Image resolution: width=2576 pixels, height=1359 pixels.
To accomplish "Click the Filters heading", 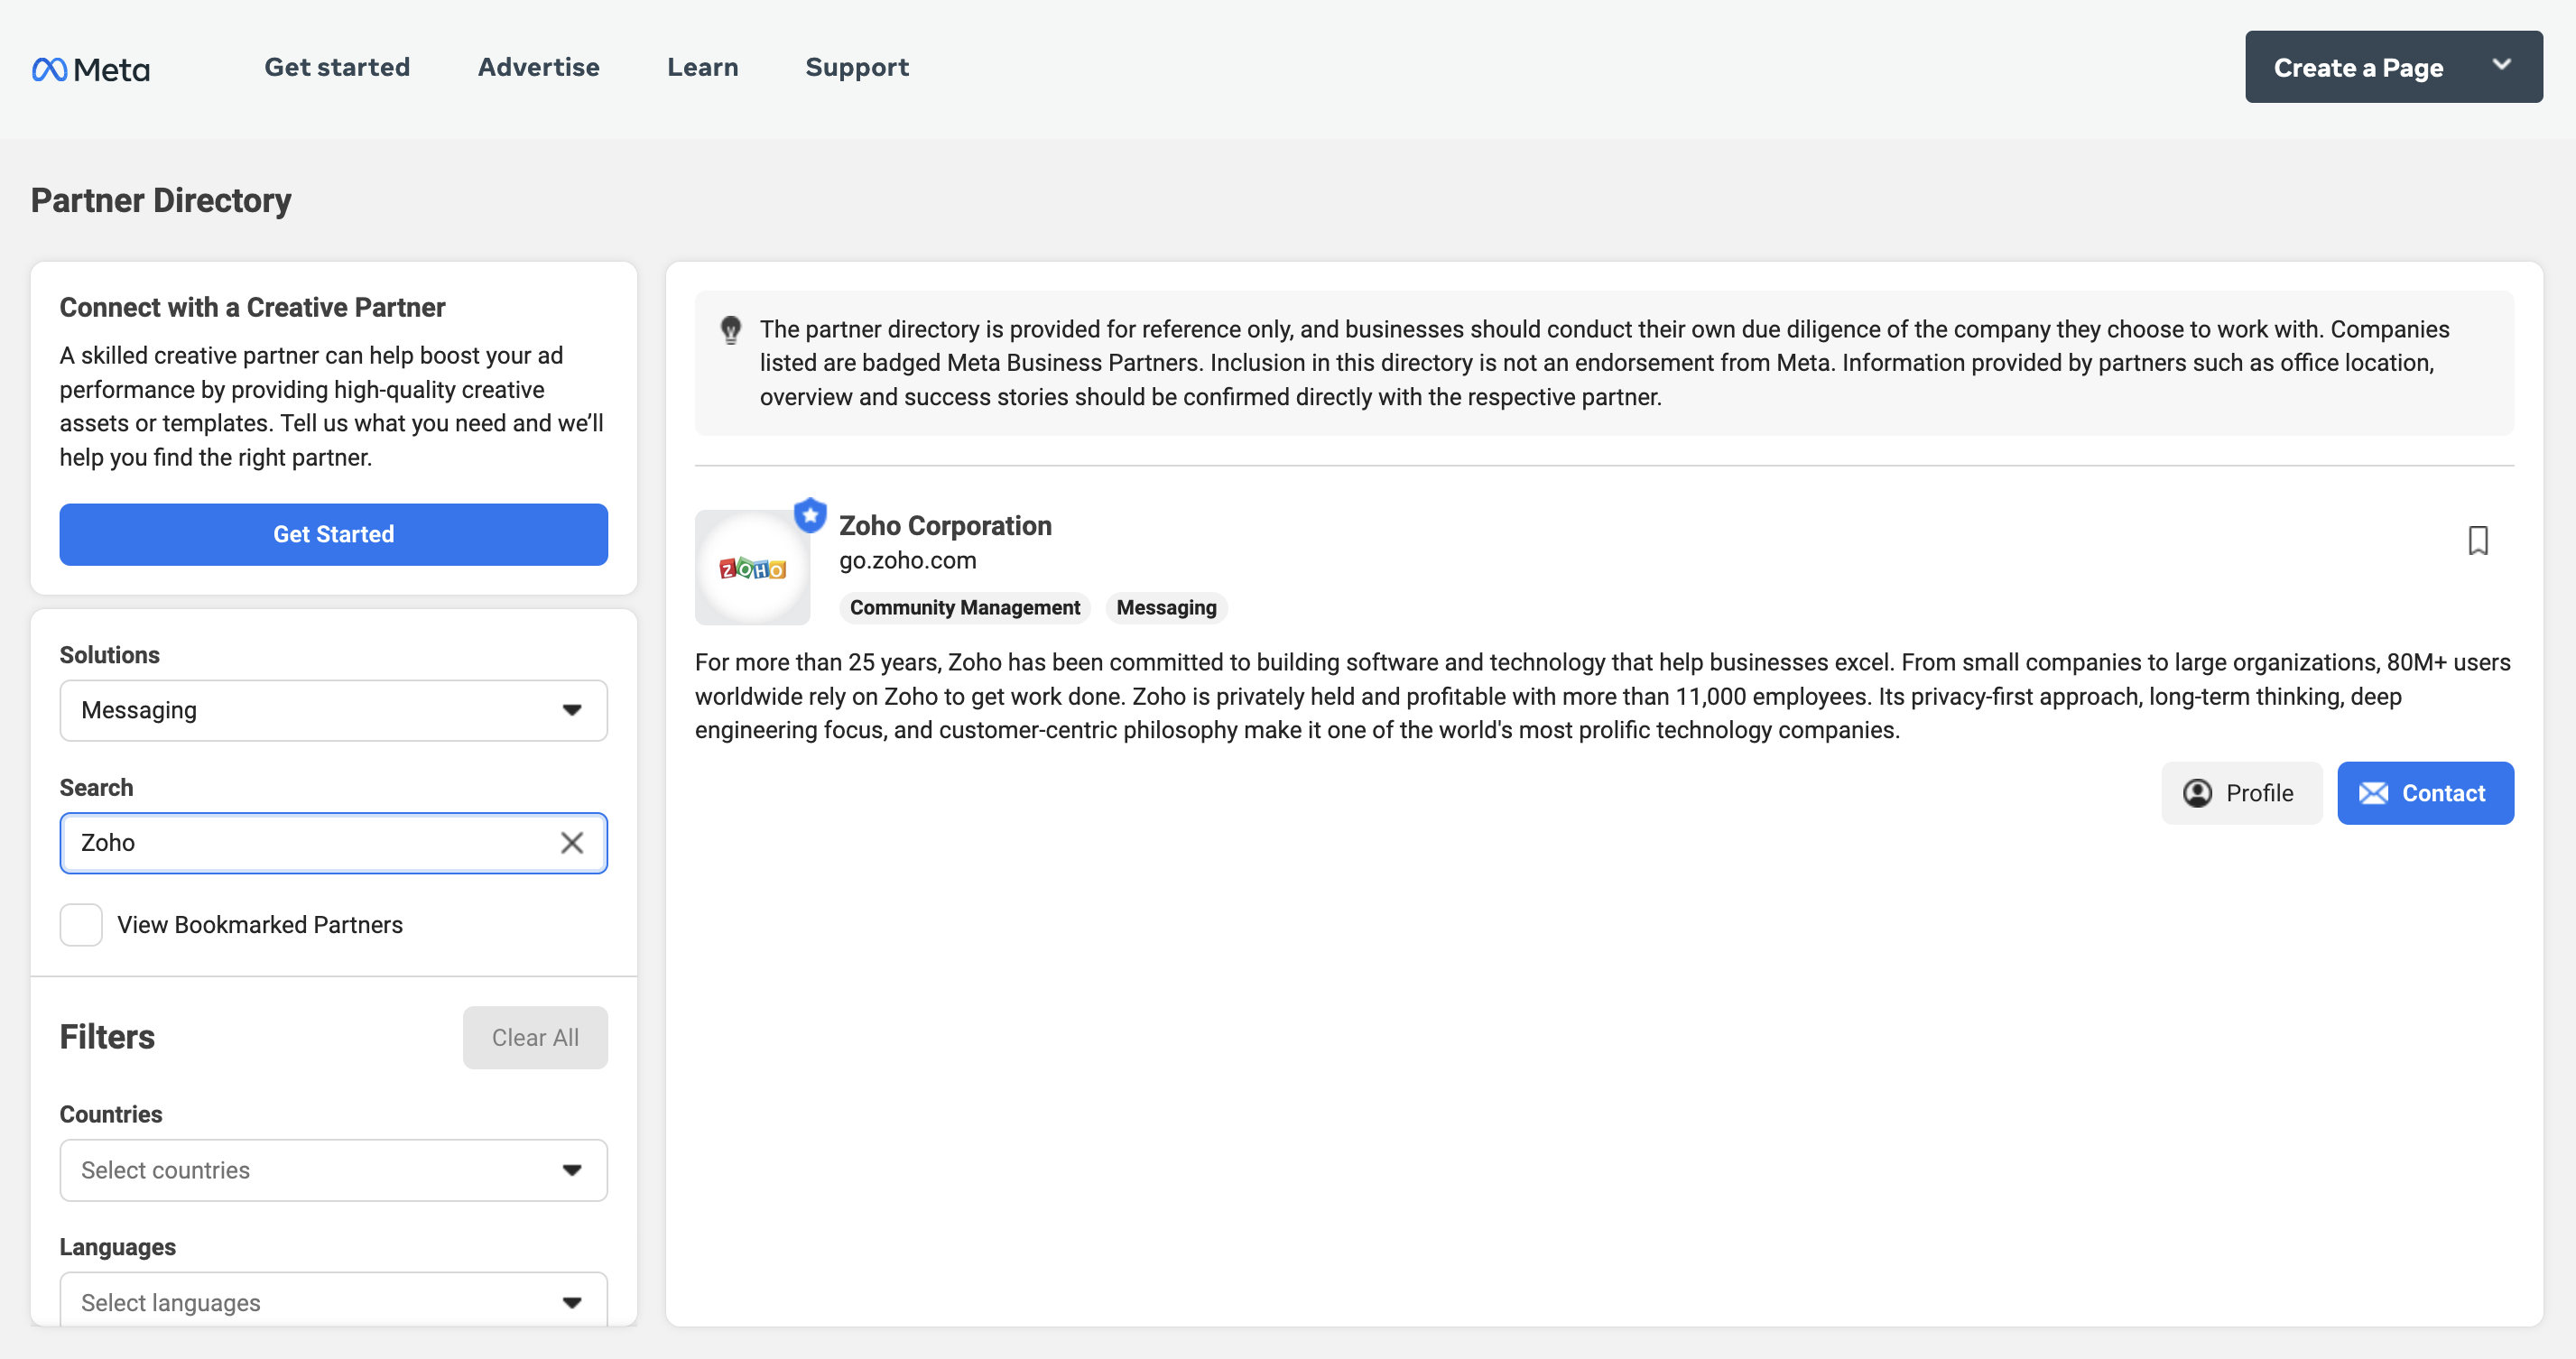I will coord(107,1037).
